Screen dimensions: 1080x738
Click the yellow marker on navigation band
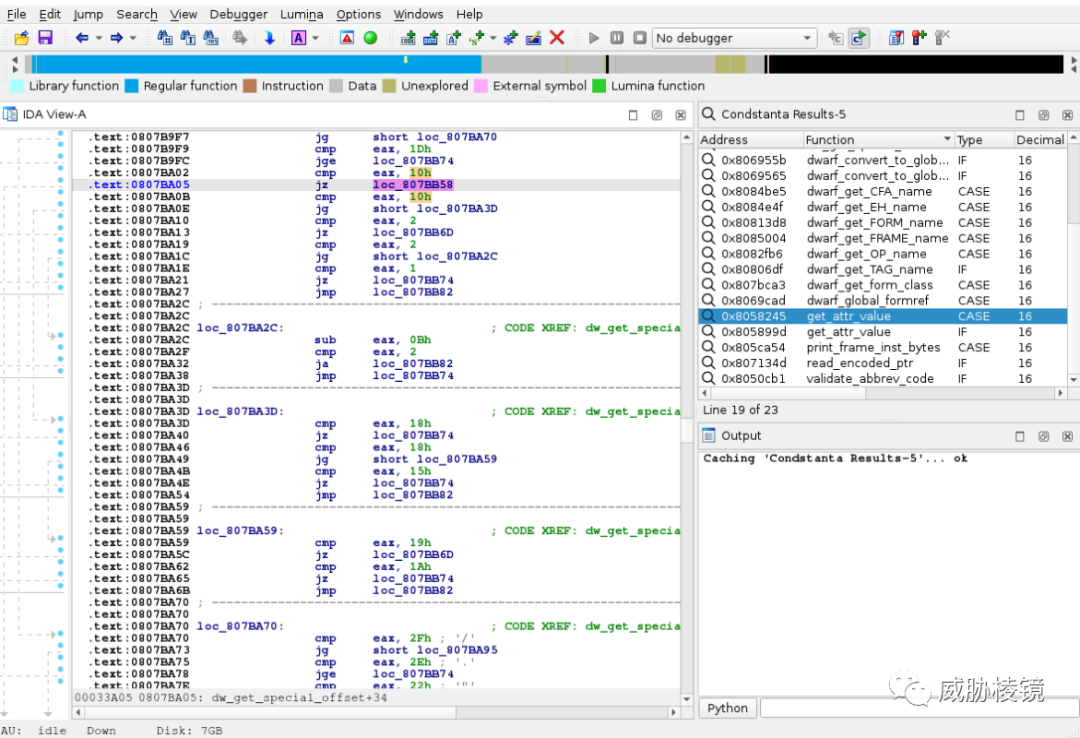coord(406,60)
